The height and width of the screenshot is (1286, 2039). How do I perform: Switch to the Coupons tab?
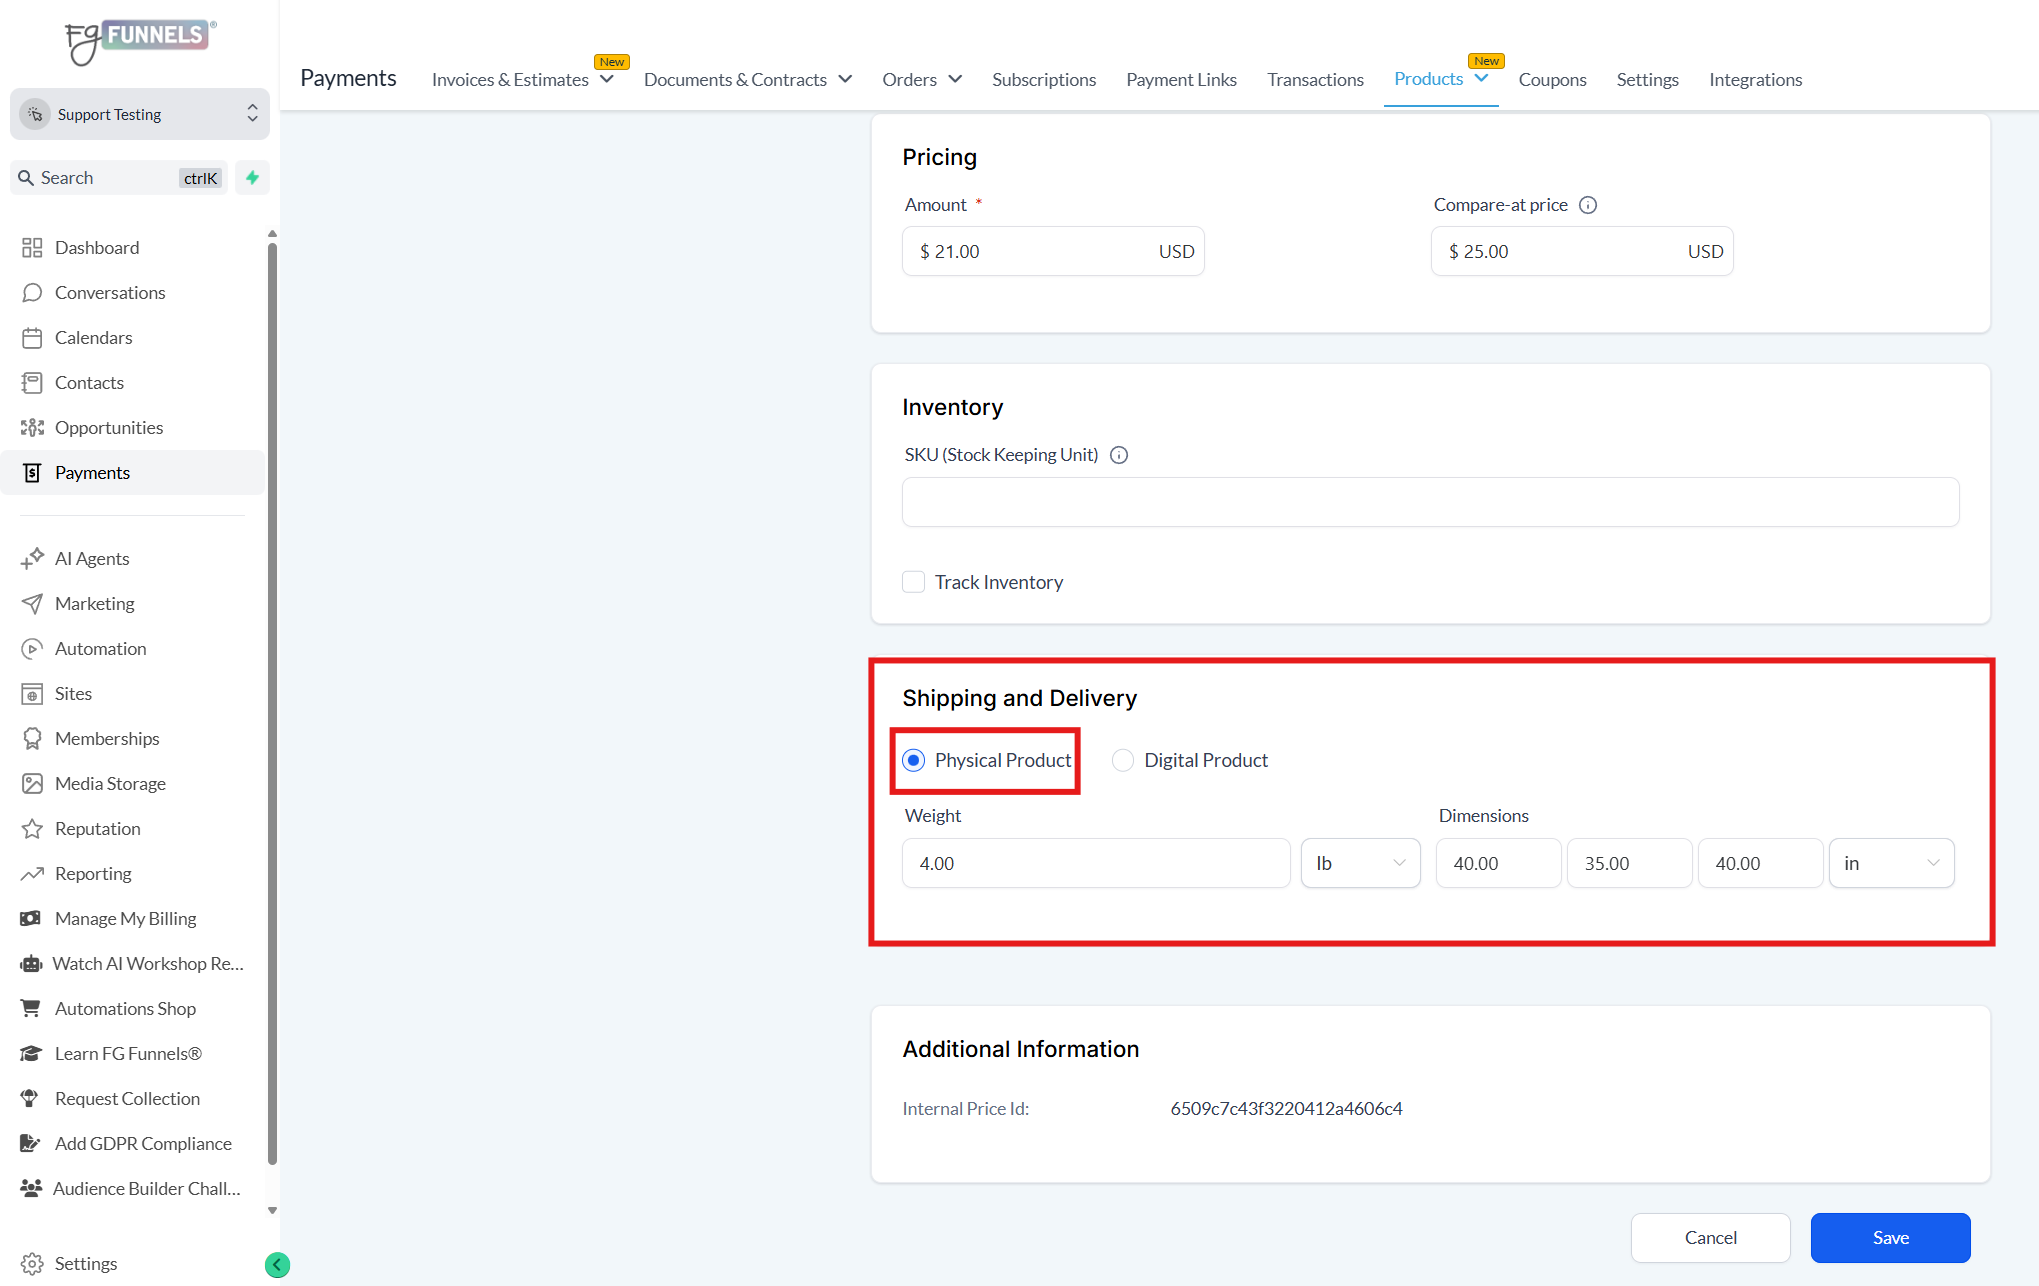tap(1552, 80)
